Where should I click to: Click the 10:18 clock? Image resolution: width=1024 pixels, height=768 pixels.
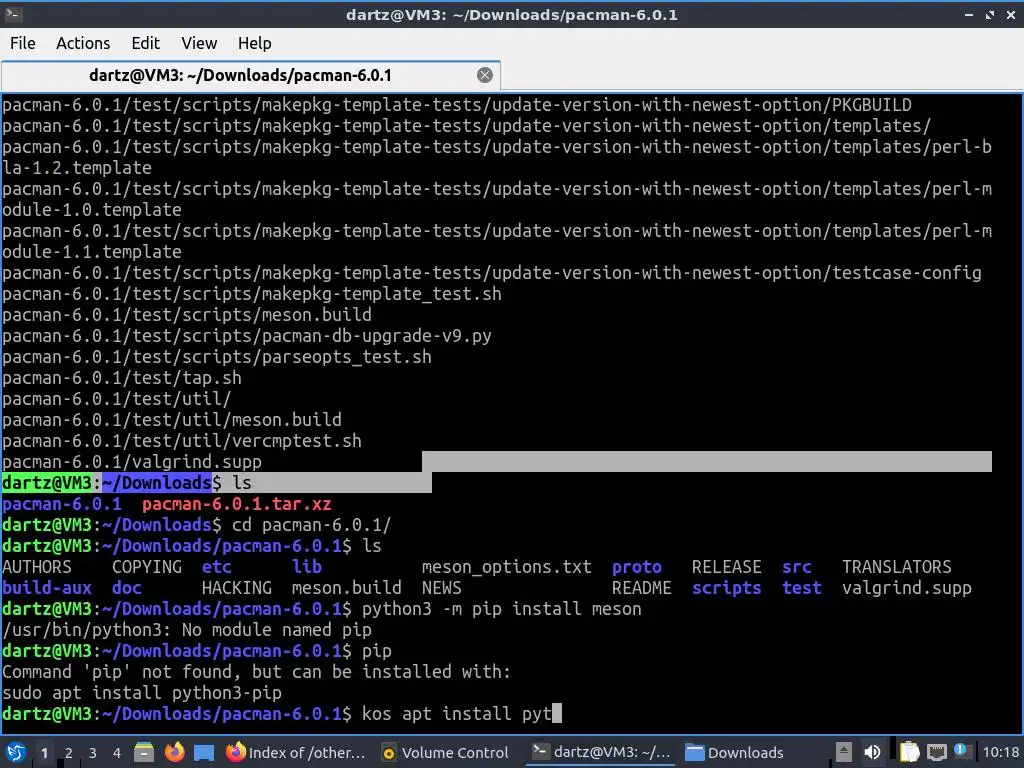pos(1001,752)
